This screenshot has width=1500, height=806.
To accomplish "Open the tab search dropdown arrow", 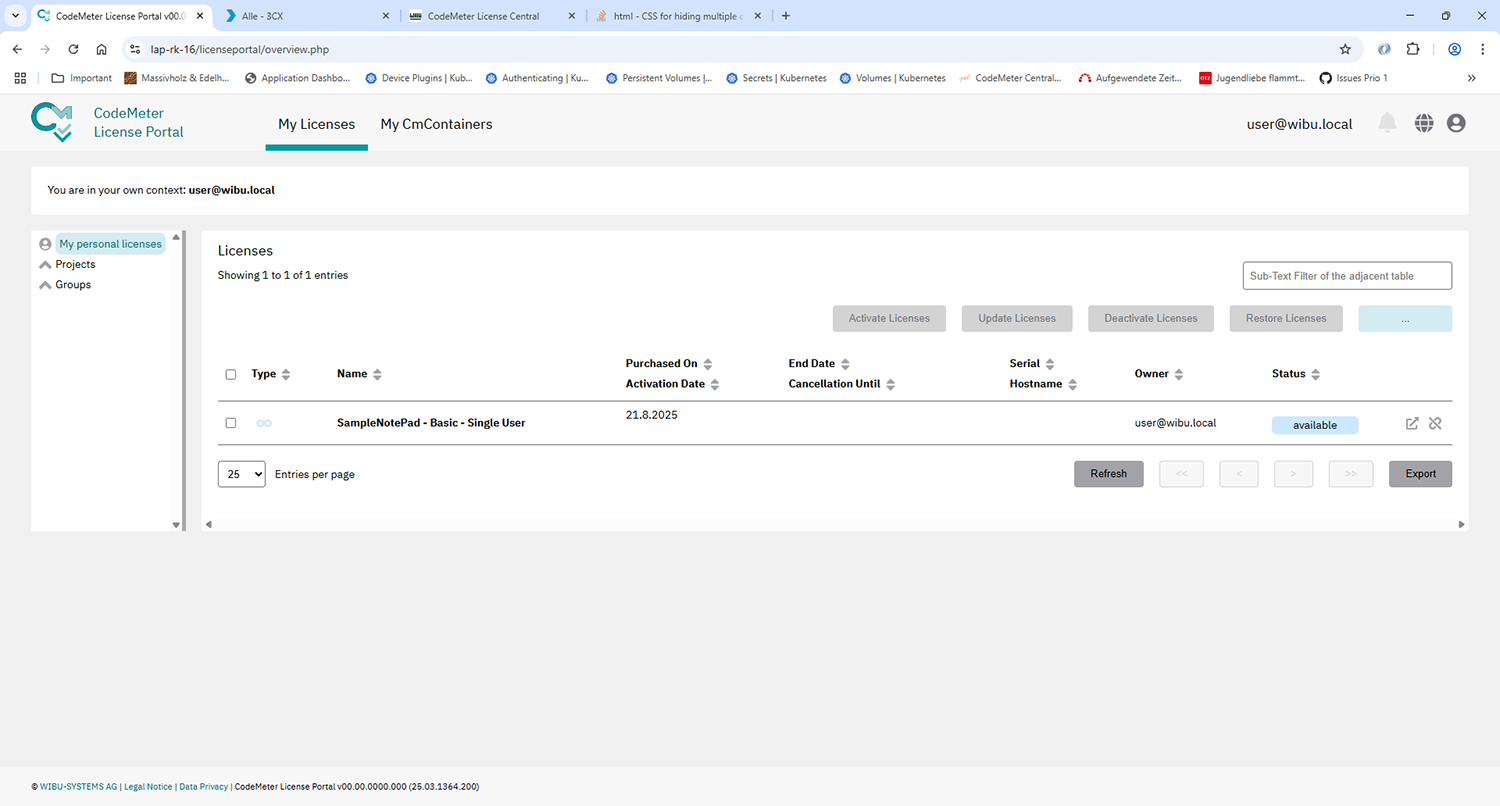I will click(x=15, y=16).
